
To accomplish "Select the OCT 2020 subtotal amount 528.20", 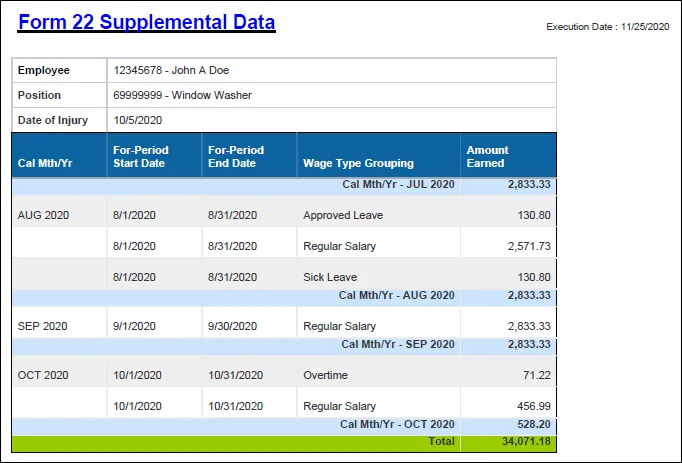I will point(531,424).
